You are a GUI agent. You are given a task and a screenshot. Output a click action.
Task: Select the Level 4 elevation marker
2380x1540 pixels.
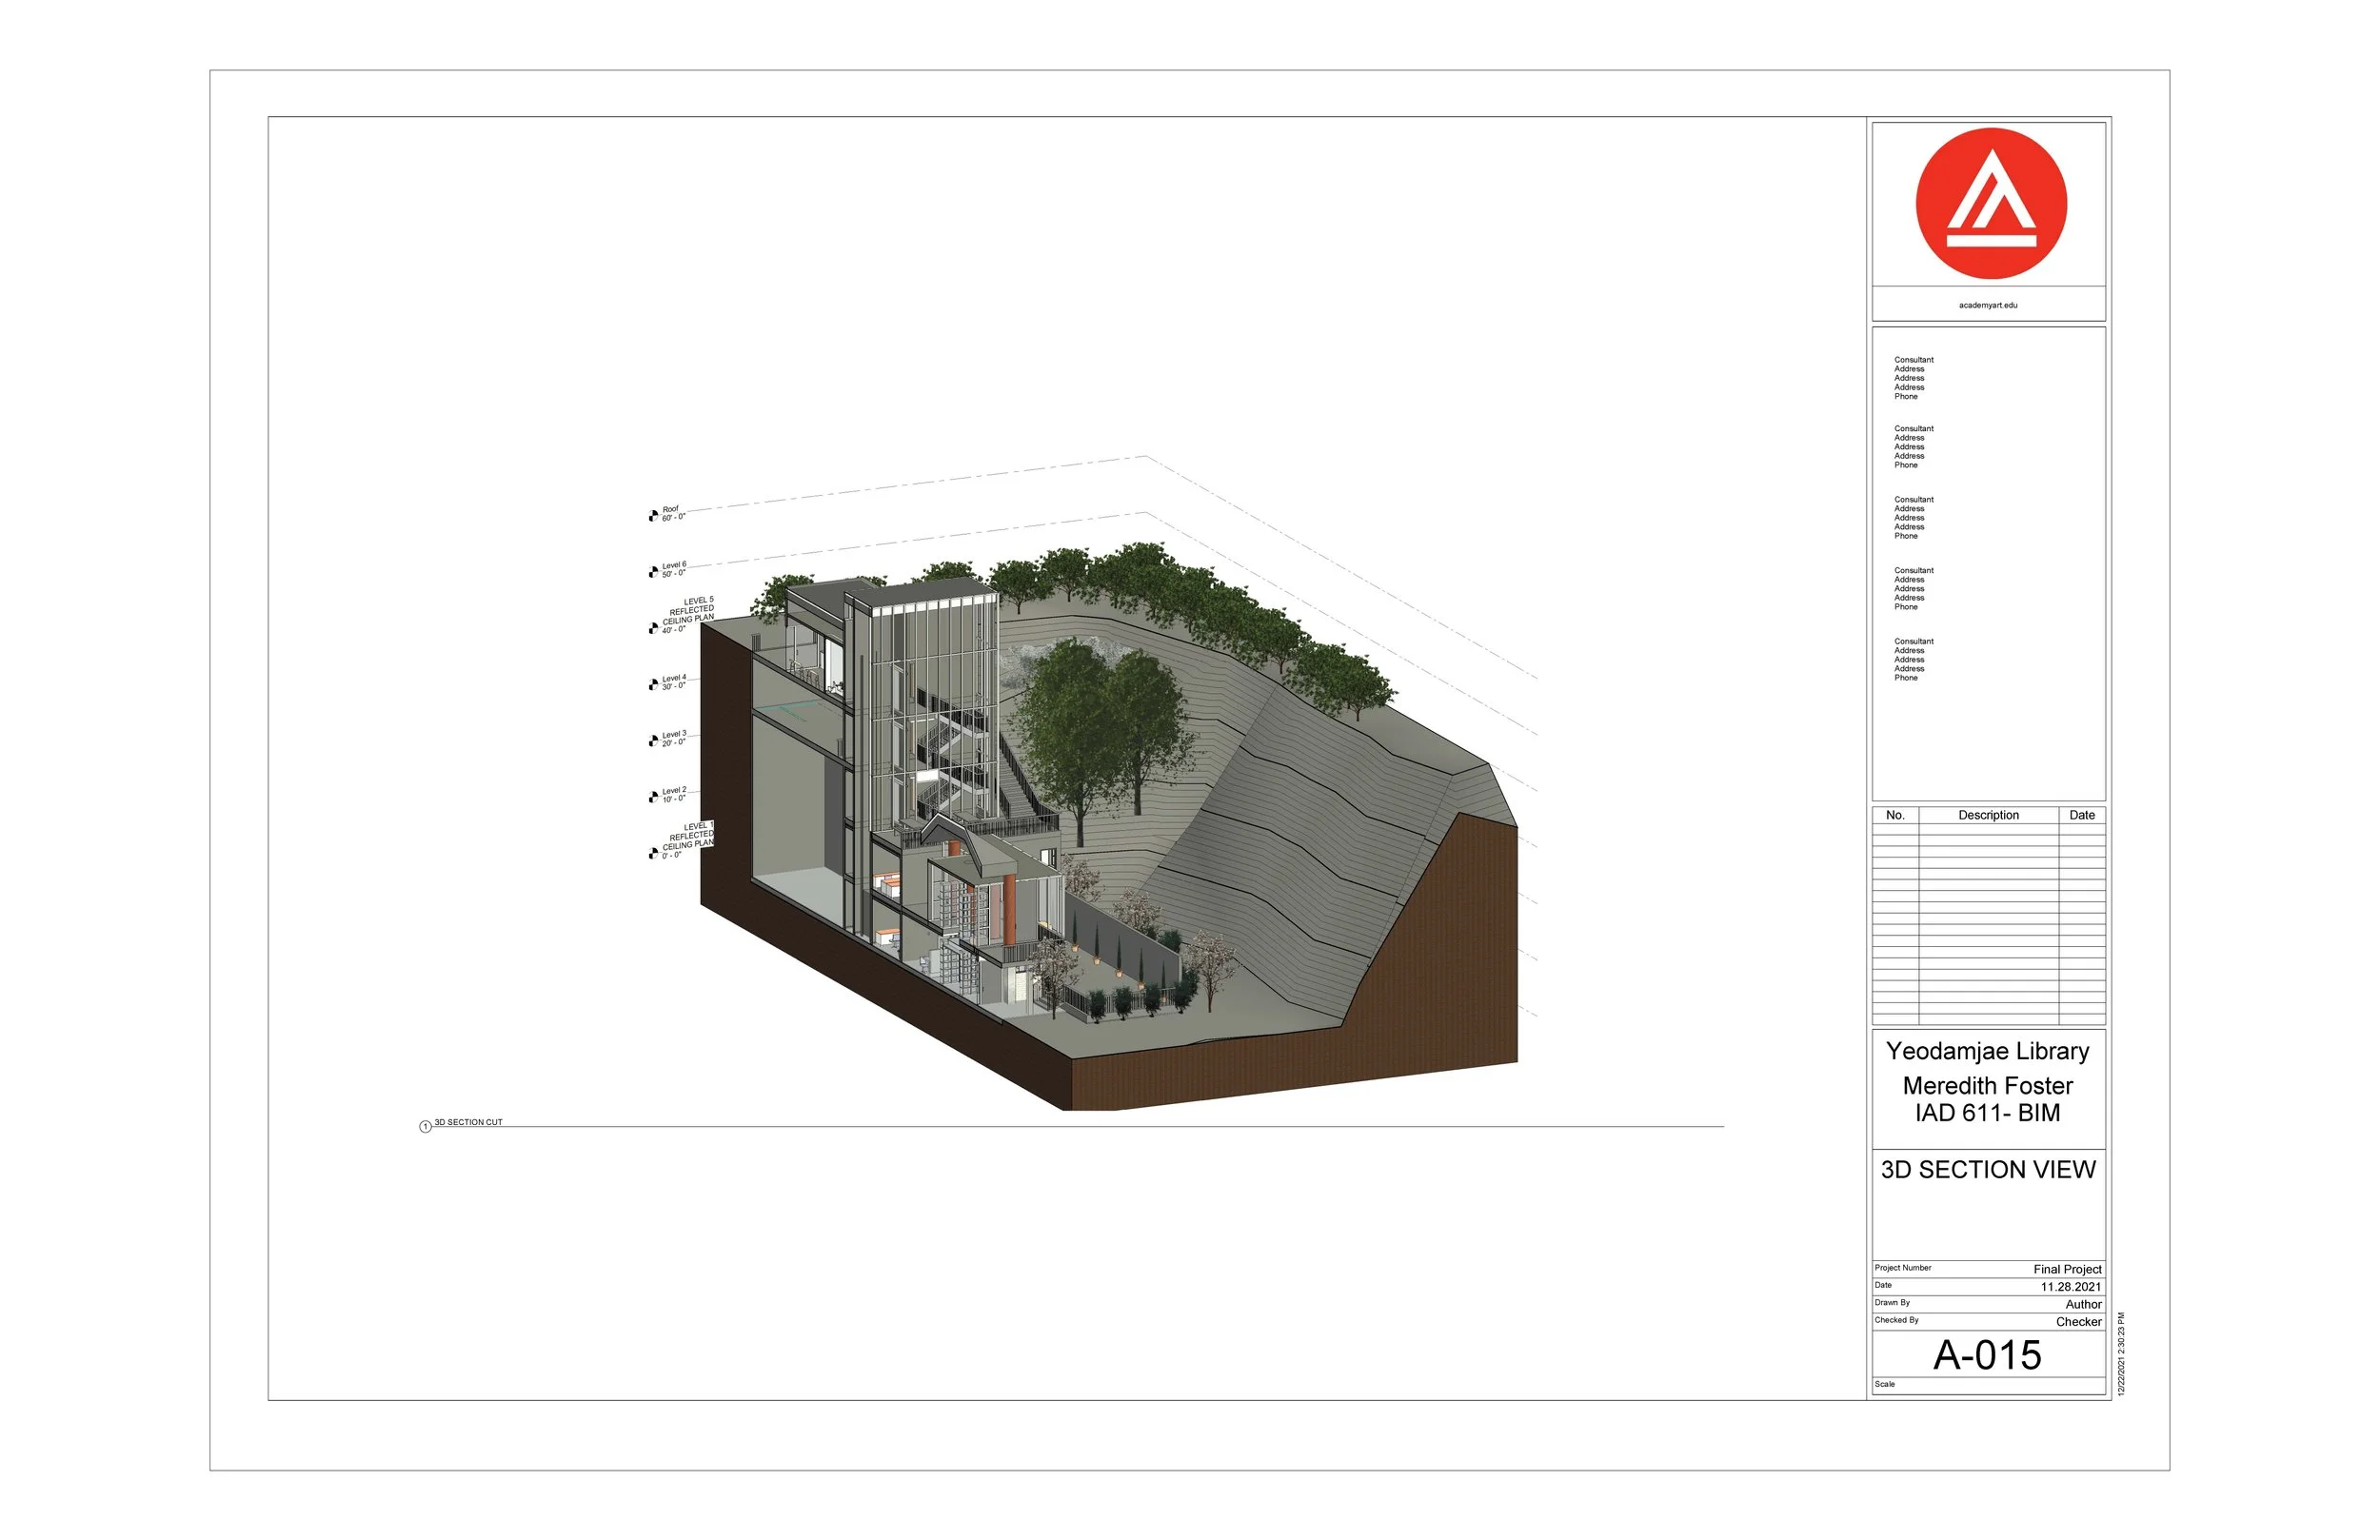click(653, 685)
